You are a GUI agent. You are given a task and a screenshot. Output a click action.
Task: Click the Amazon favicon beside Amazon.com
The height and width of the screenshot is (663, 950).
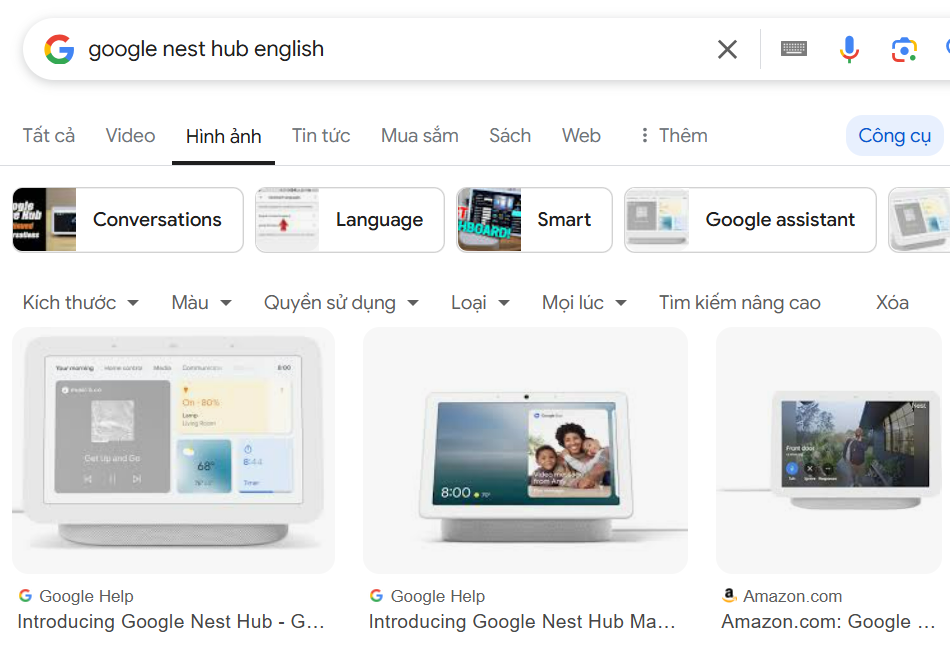pos(729,596)
